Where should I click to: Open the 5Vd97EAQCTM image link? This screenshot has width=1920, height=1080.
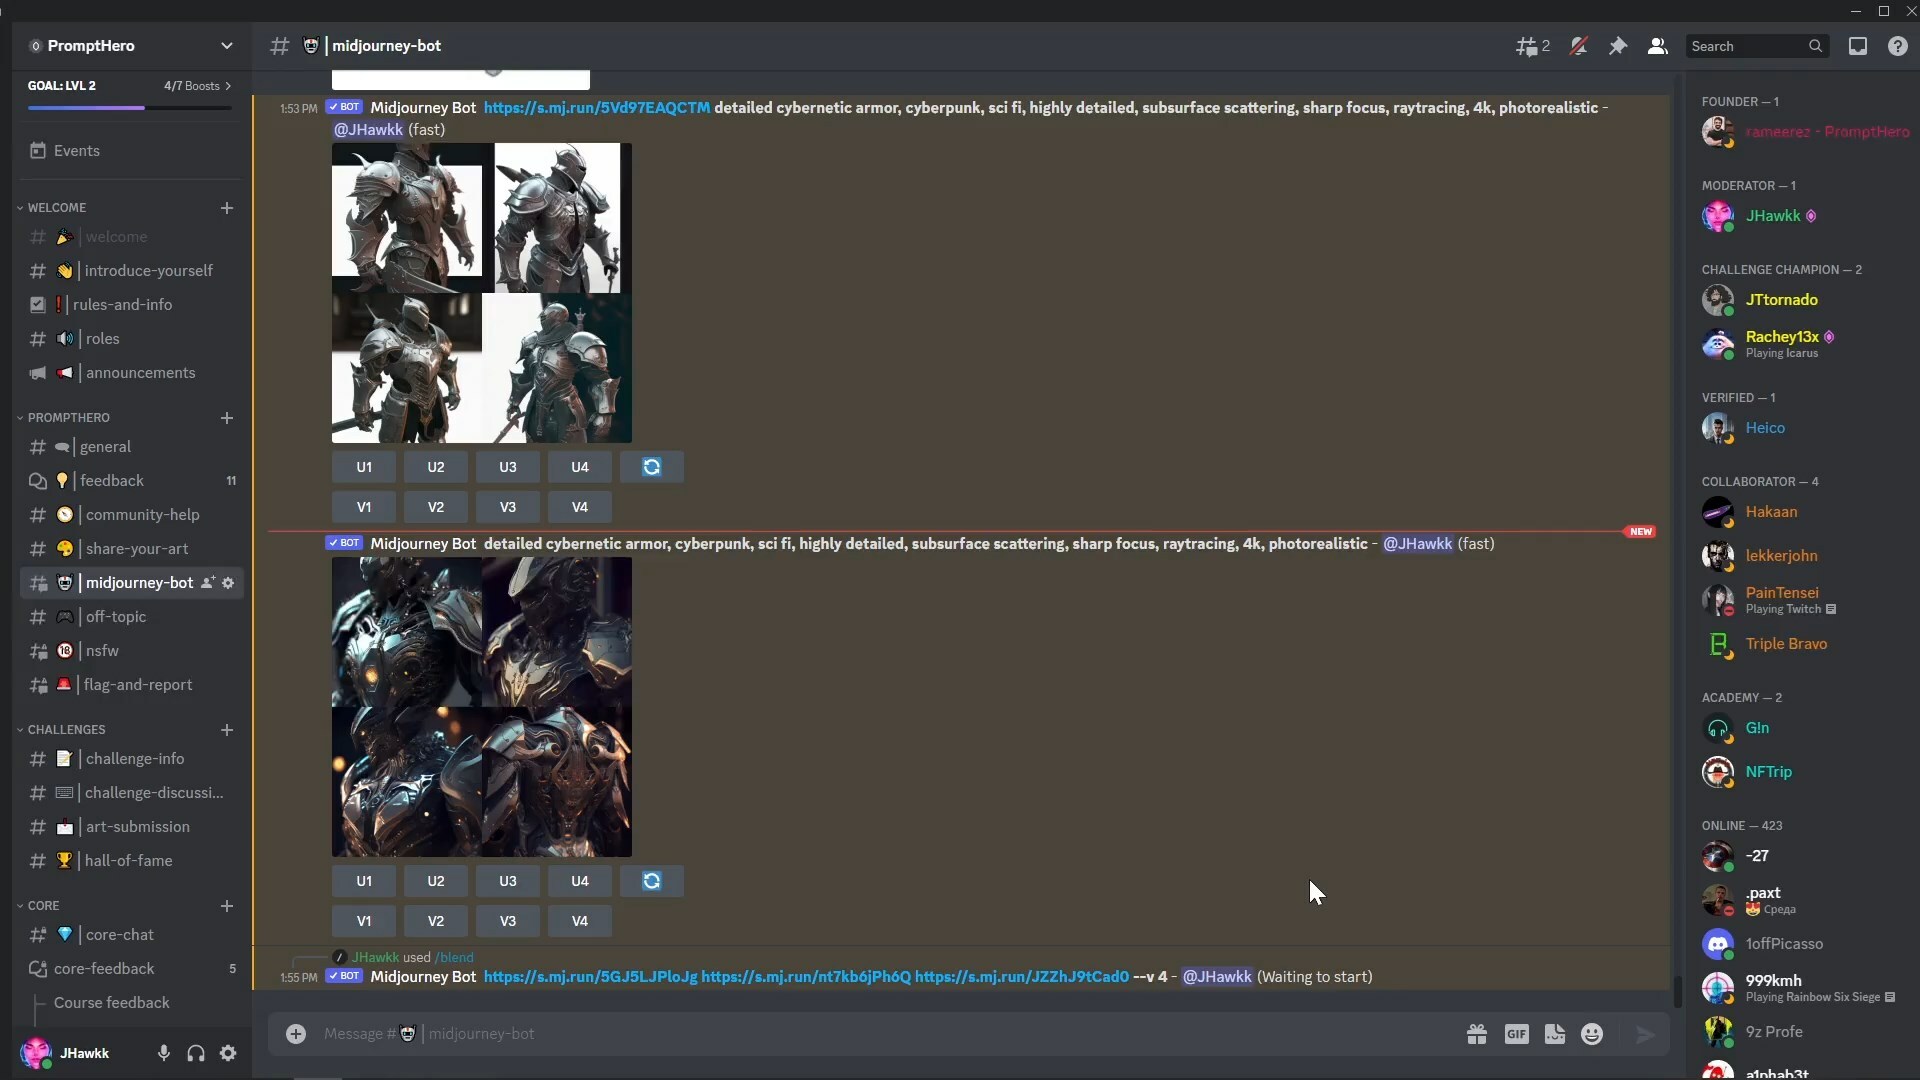click(597, 108)
